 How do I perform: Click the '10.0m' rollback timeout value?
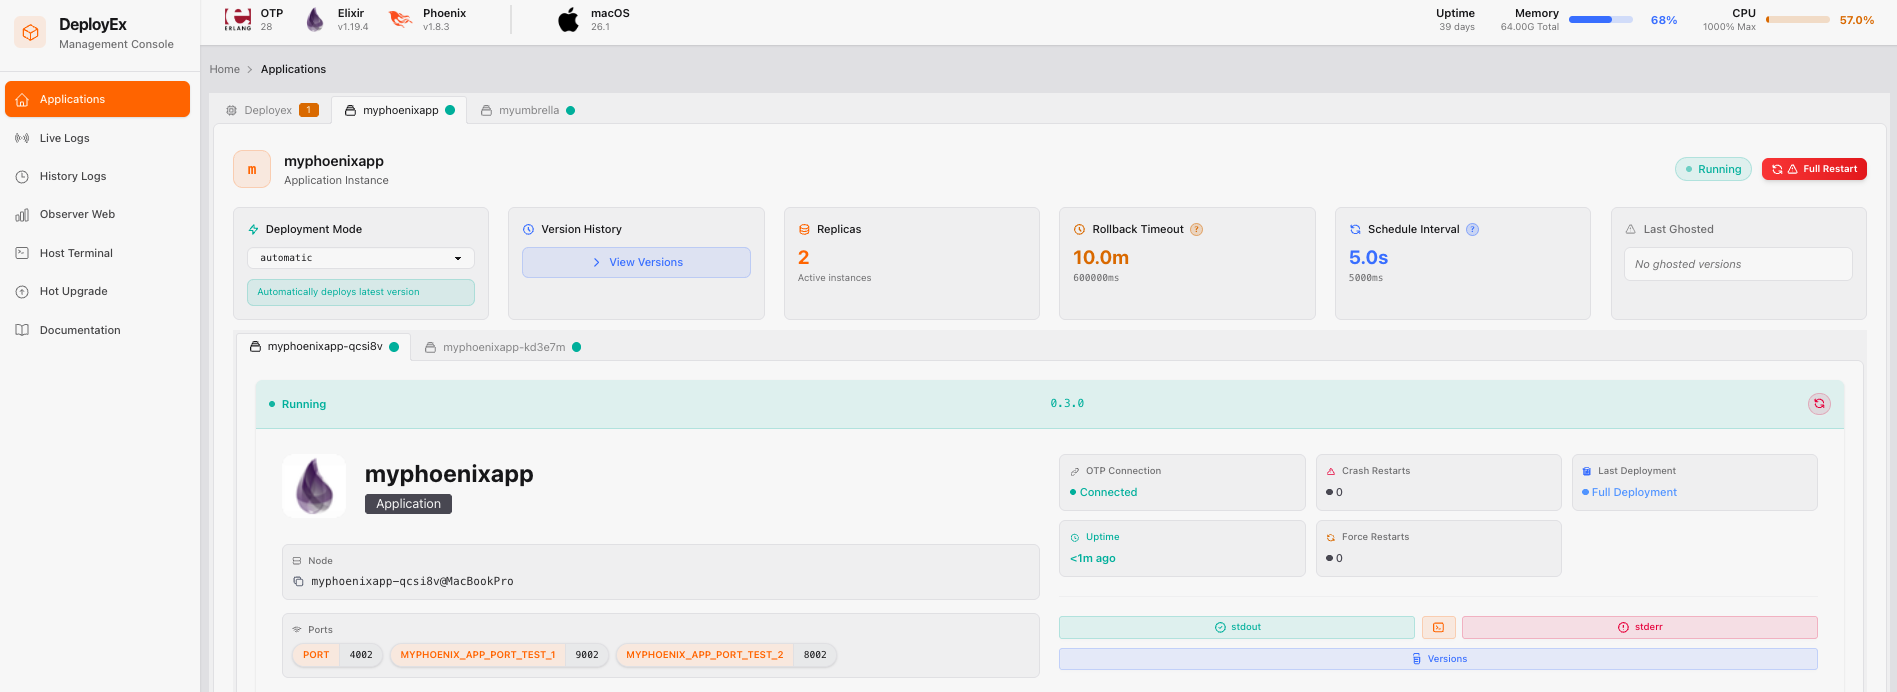[x=1101, y=258]
